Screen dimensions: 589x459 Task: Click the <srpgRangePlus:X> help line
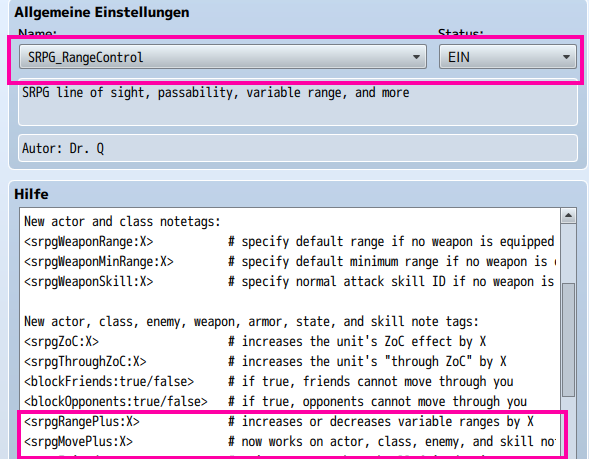[279, 421]
